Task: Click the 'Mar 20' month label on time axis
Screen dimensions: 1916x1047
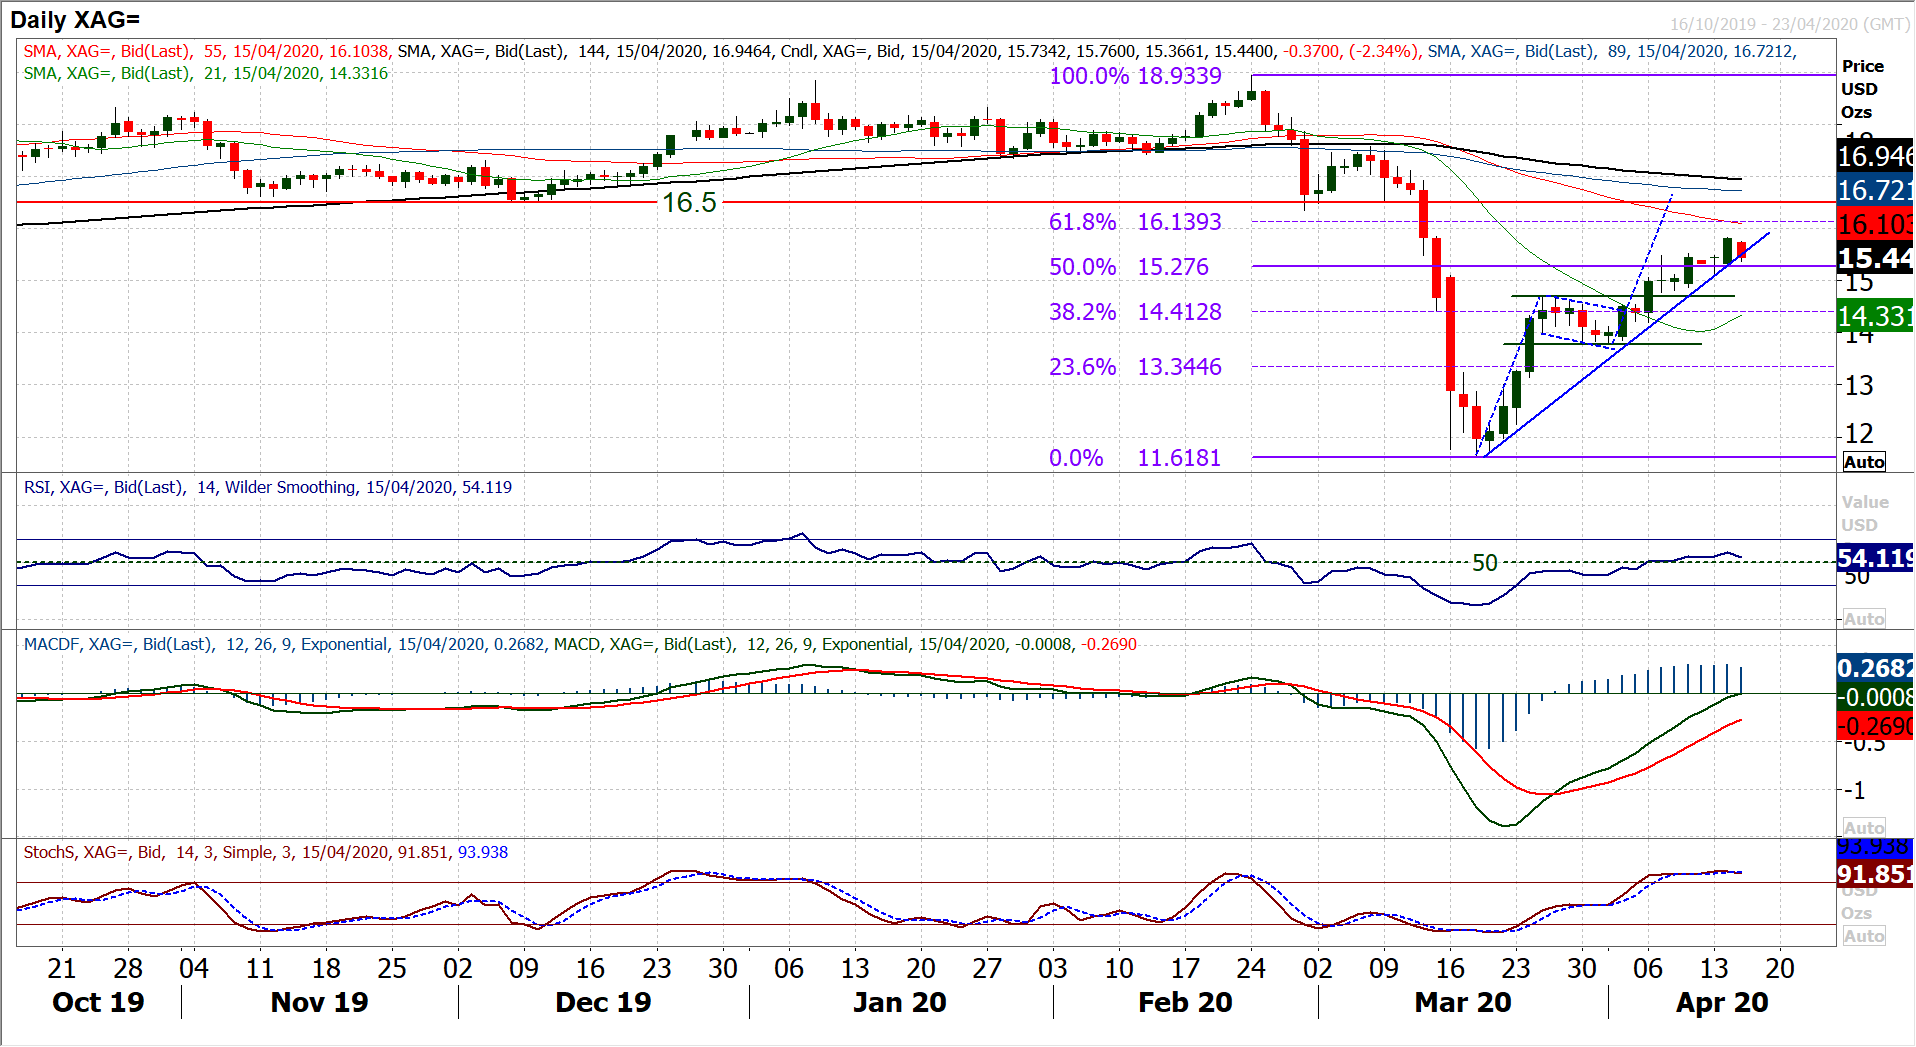Action: click(x=1463, y=1002)
